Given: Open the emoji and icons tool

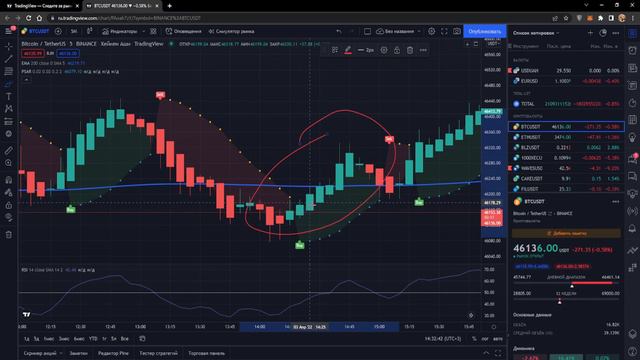Looking at the screenshot, I should (x=9, y=134).
